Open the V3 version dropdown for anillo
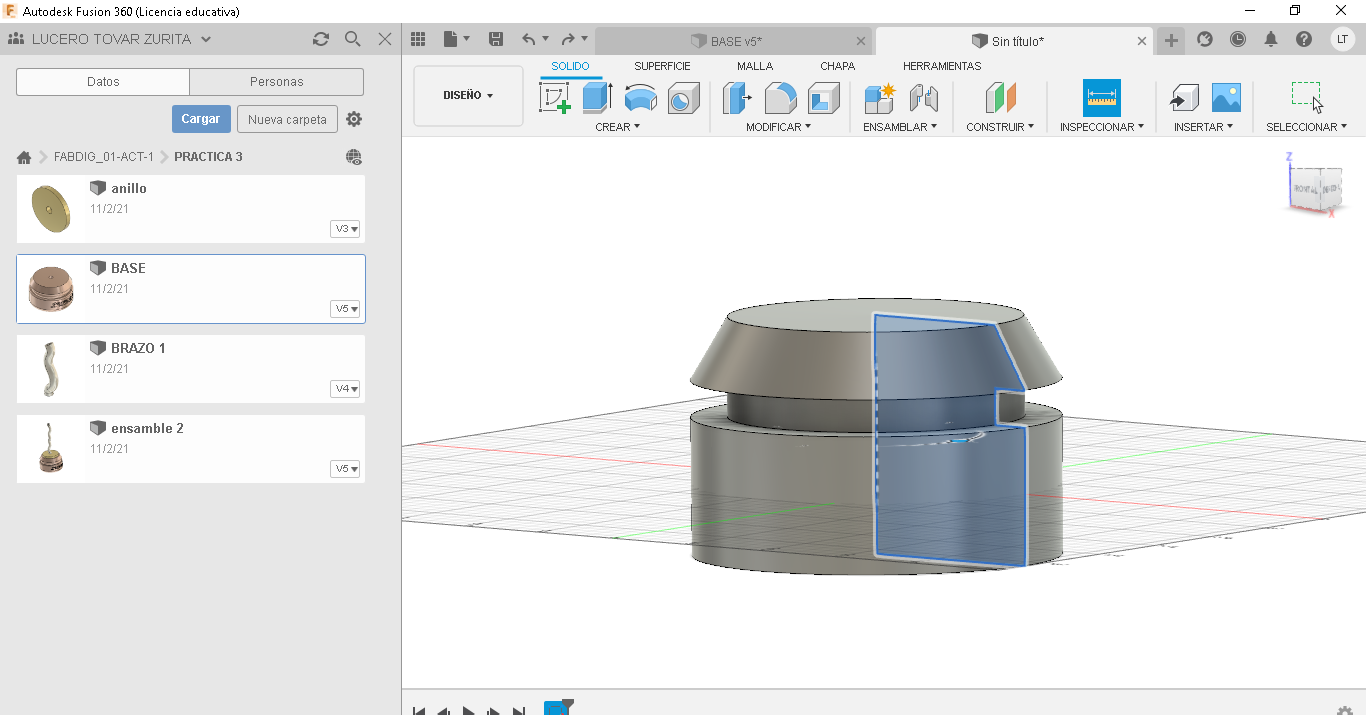 click(x=345, y=229)
